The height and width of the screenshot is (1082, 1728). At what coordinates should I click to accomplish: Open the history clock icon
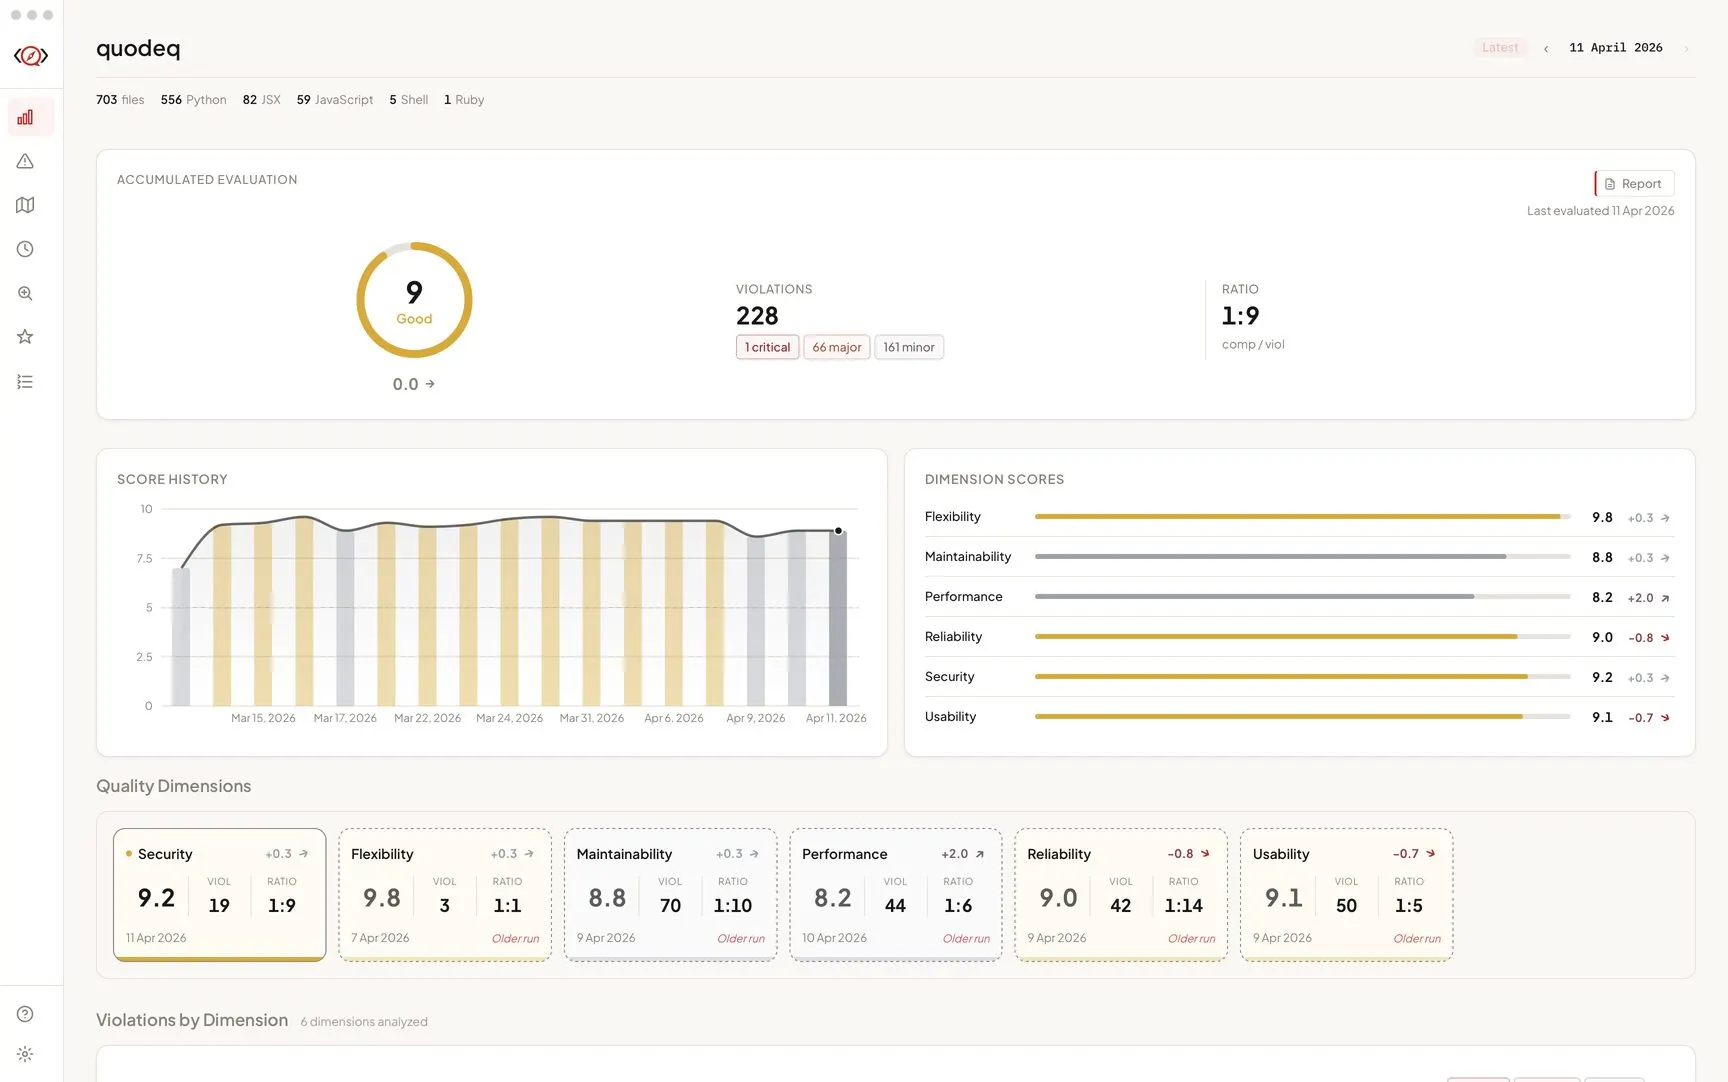(25, 249)
